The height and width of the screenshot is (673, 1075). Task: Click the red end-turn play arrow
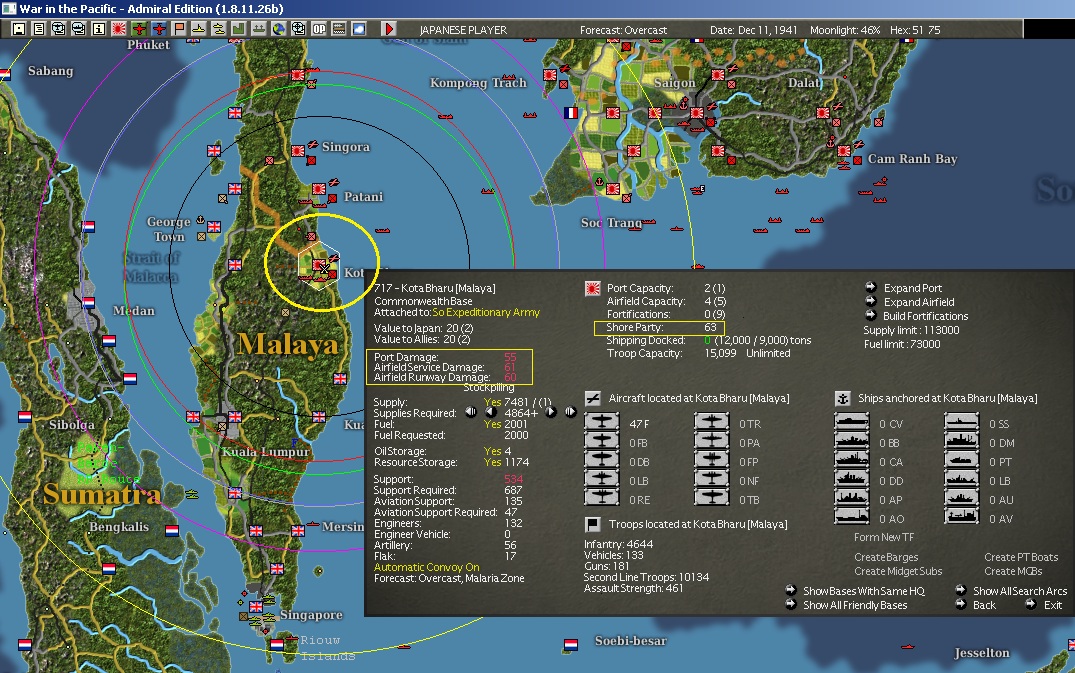click(389, 29)
